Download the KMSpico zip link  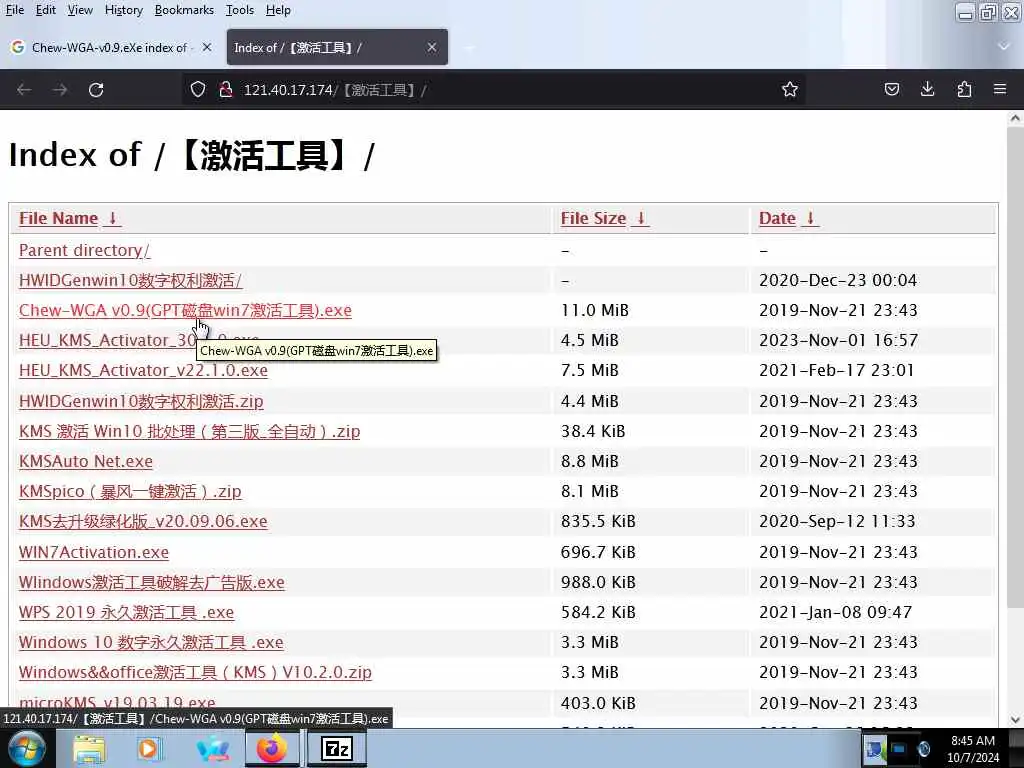[x=130, y=491]
